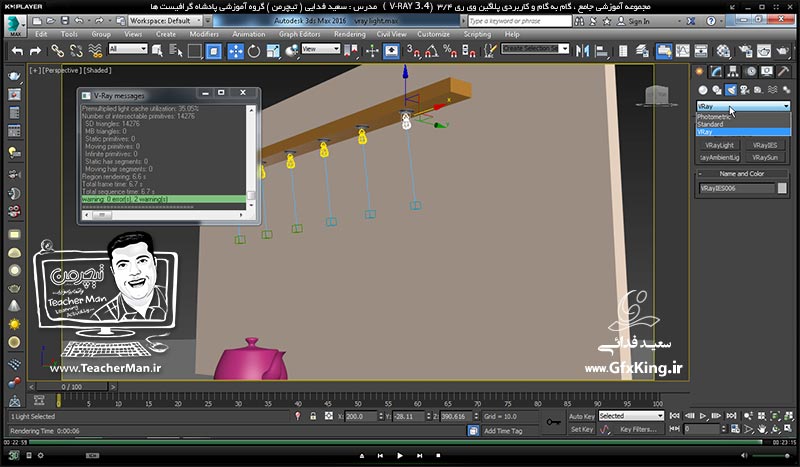Screen dimensions: 800x467
Task: Open the Hierarchy panel tab
Action: [x=733, y=72]
